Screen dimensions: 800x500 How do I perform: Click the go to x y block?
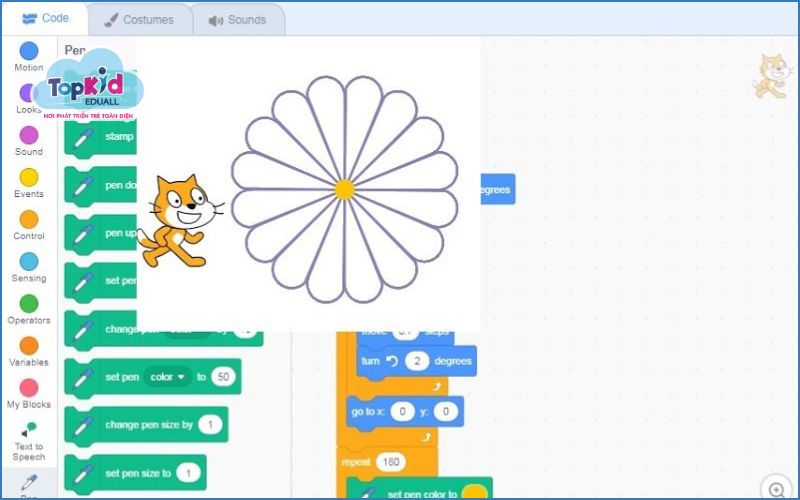pyautogui.click(x=405, y=412)
